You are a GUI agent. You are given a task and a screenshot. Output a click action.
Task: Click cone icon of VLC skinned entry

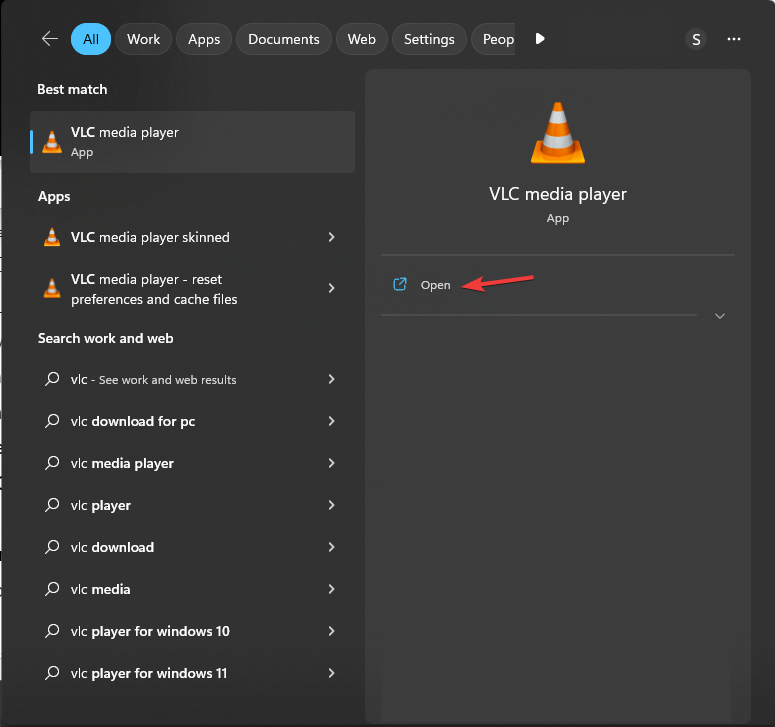(x=52, y=237)
